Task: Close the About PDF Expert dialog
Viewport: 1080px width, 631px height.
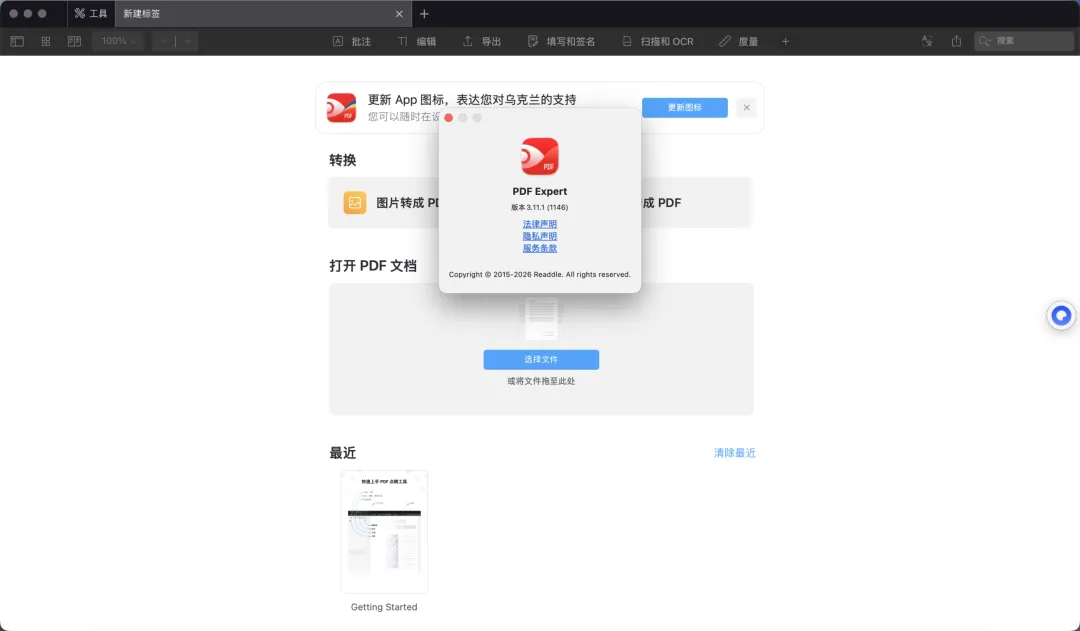Action: click(x=448, y=118)
